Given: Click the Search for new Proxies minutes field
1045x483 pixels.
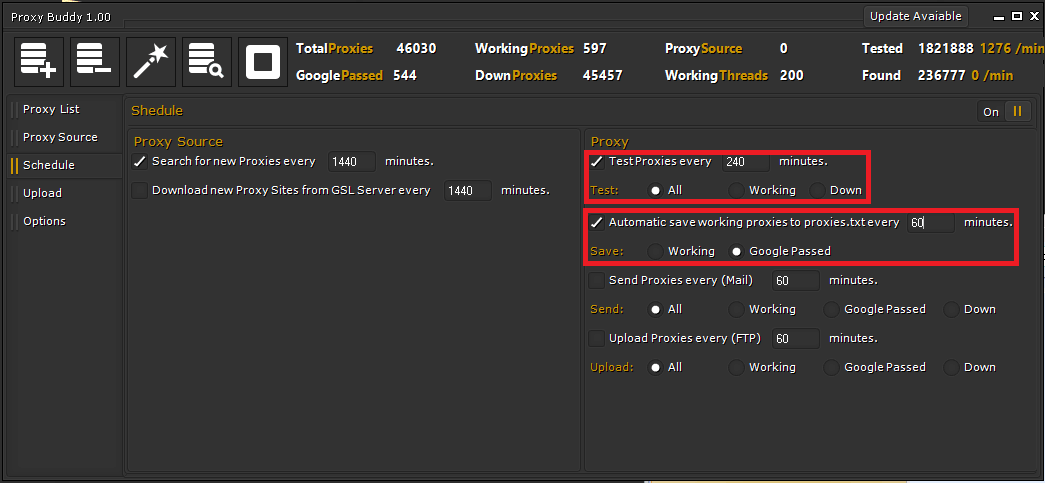Looking at the screenshot, I should point(352,162).
